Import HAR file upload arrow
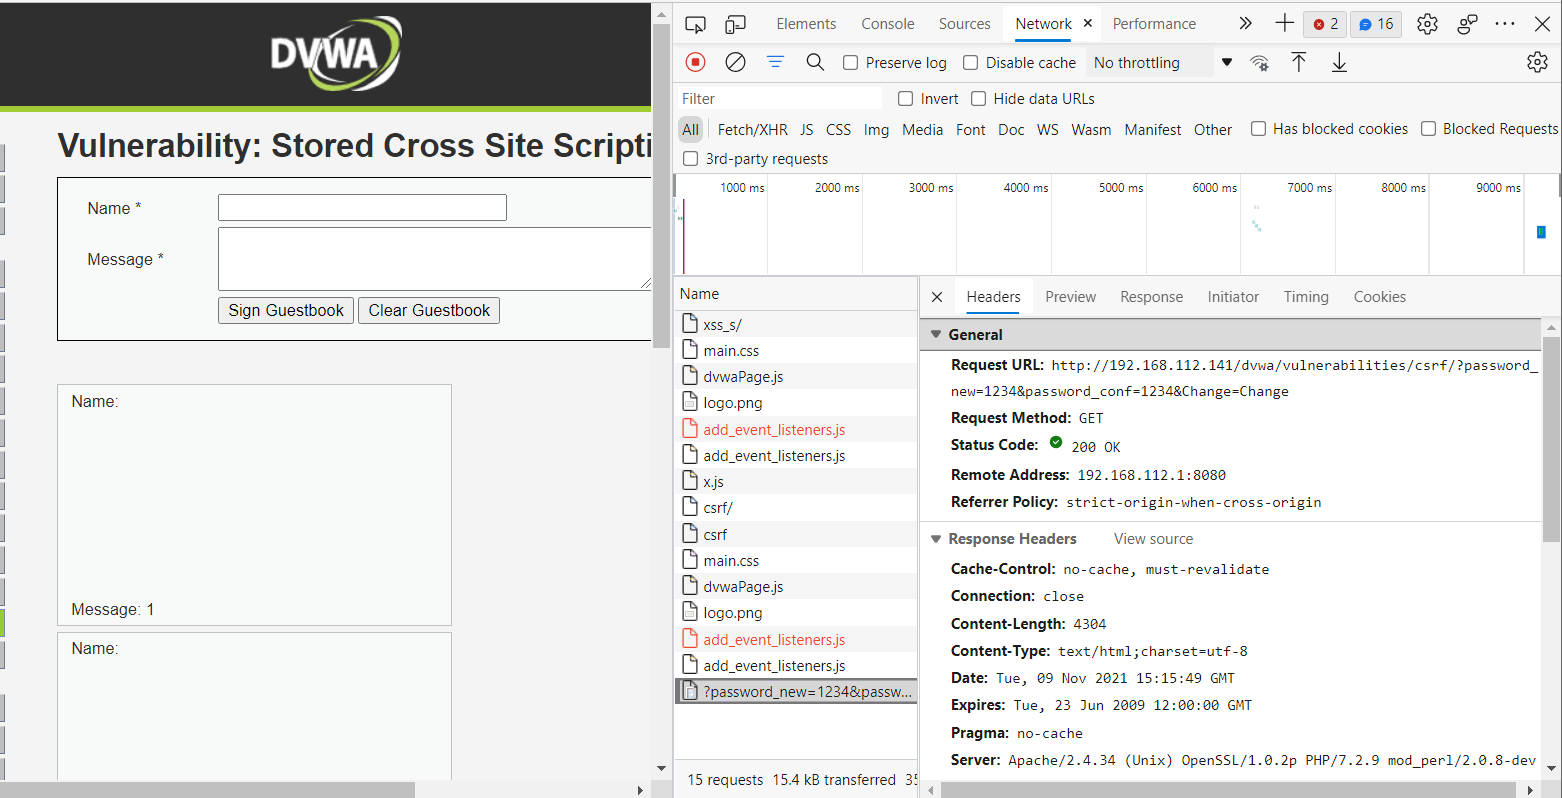 (x=1298, y=62)
